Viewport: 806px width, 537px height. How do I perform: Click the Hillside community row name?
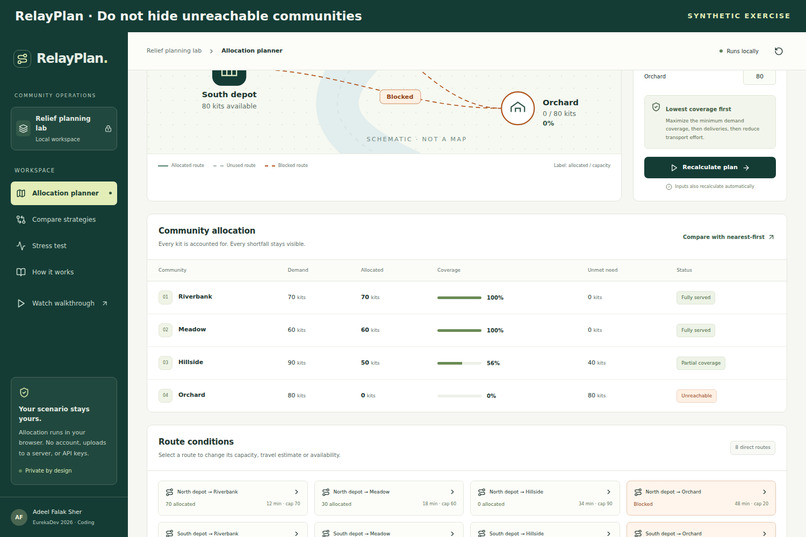pos(191,362)
